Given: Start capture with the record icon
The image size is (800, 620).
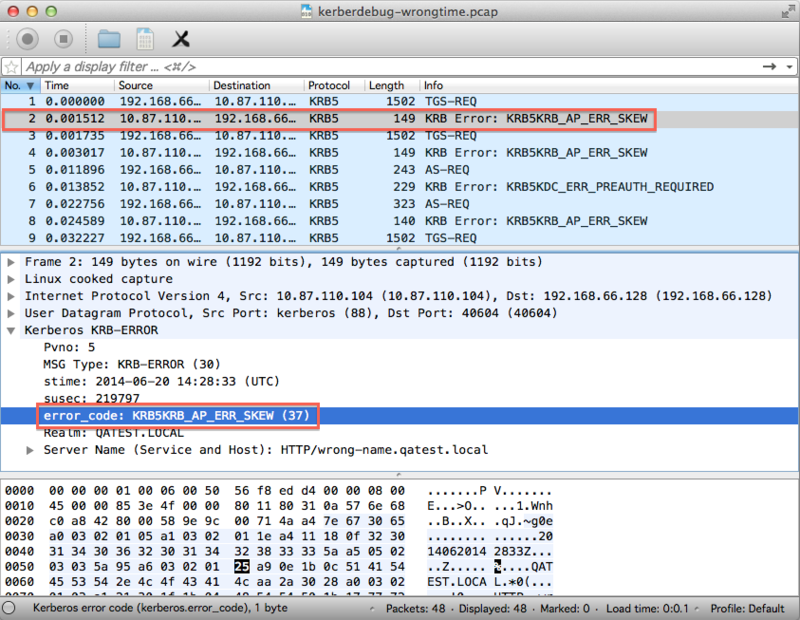Looking at the screenshot, I should tap(28, 39).
